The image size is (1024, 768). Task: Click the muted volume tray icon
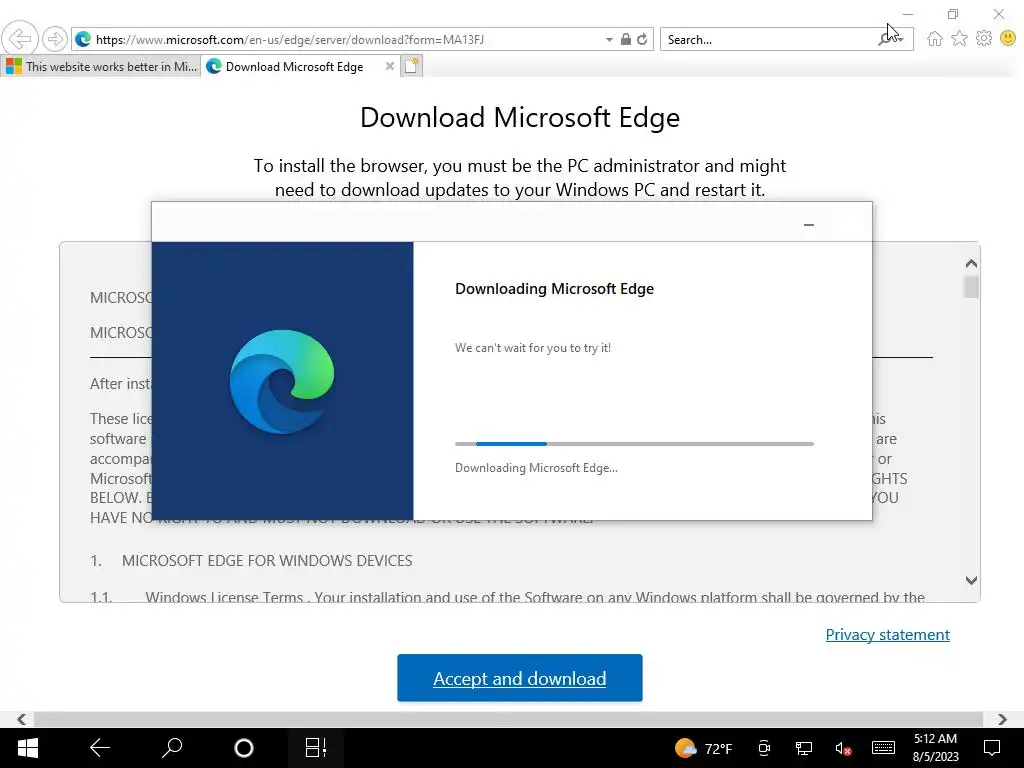click(x=843, y=748)
